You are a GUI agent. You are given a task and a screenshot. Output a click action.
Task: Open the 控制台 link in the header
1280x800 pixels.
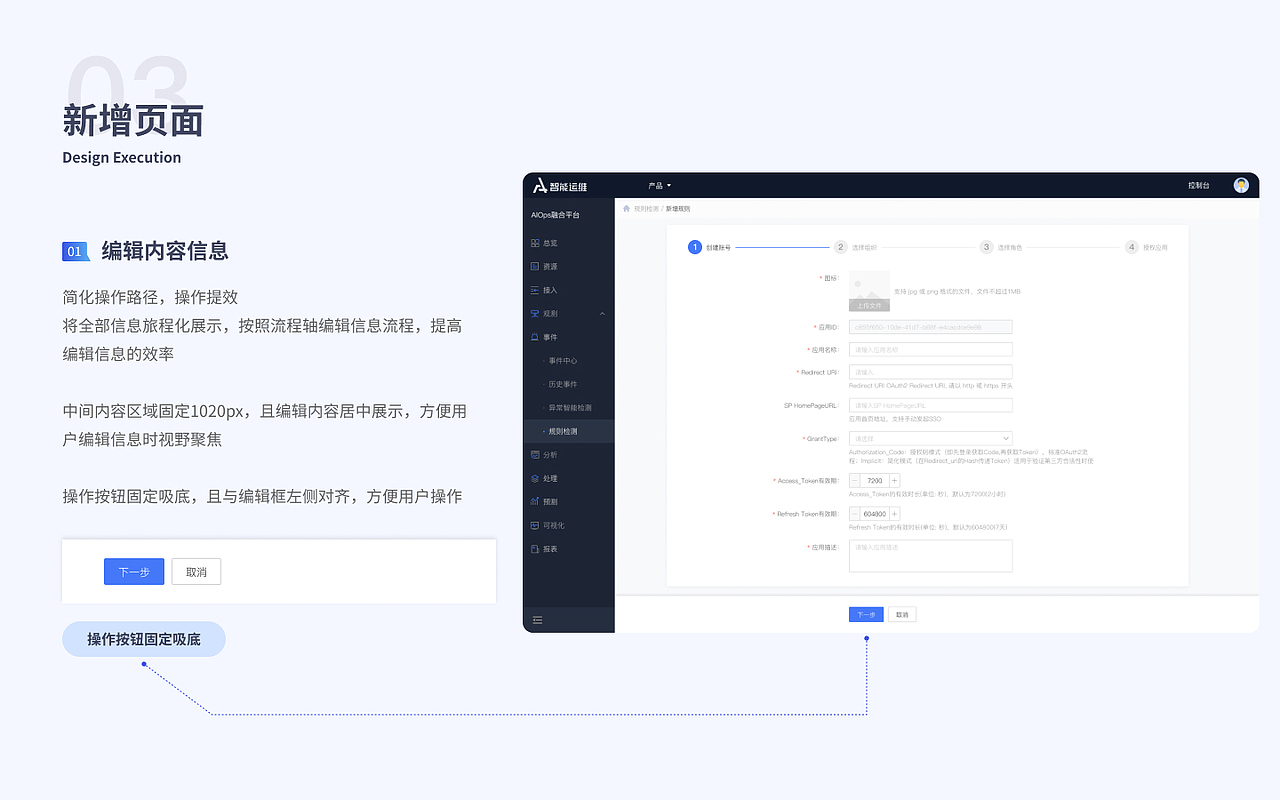click(1198, 186)
